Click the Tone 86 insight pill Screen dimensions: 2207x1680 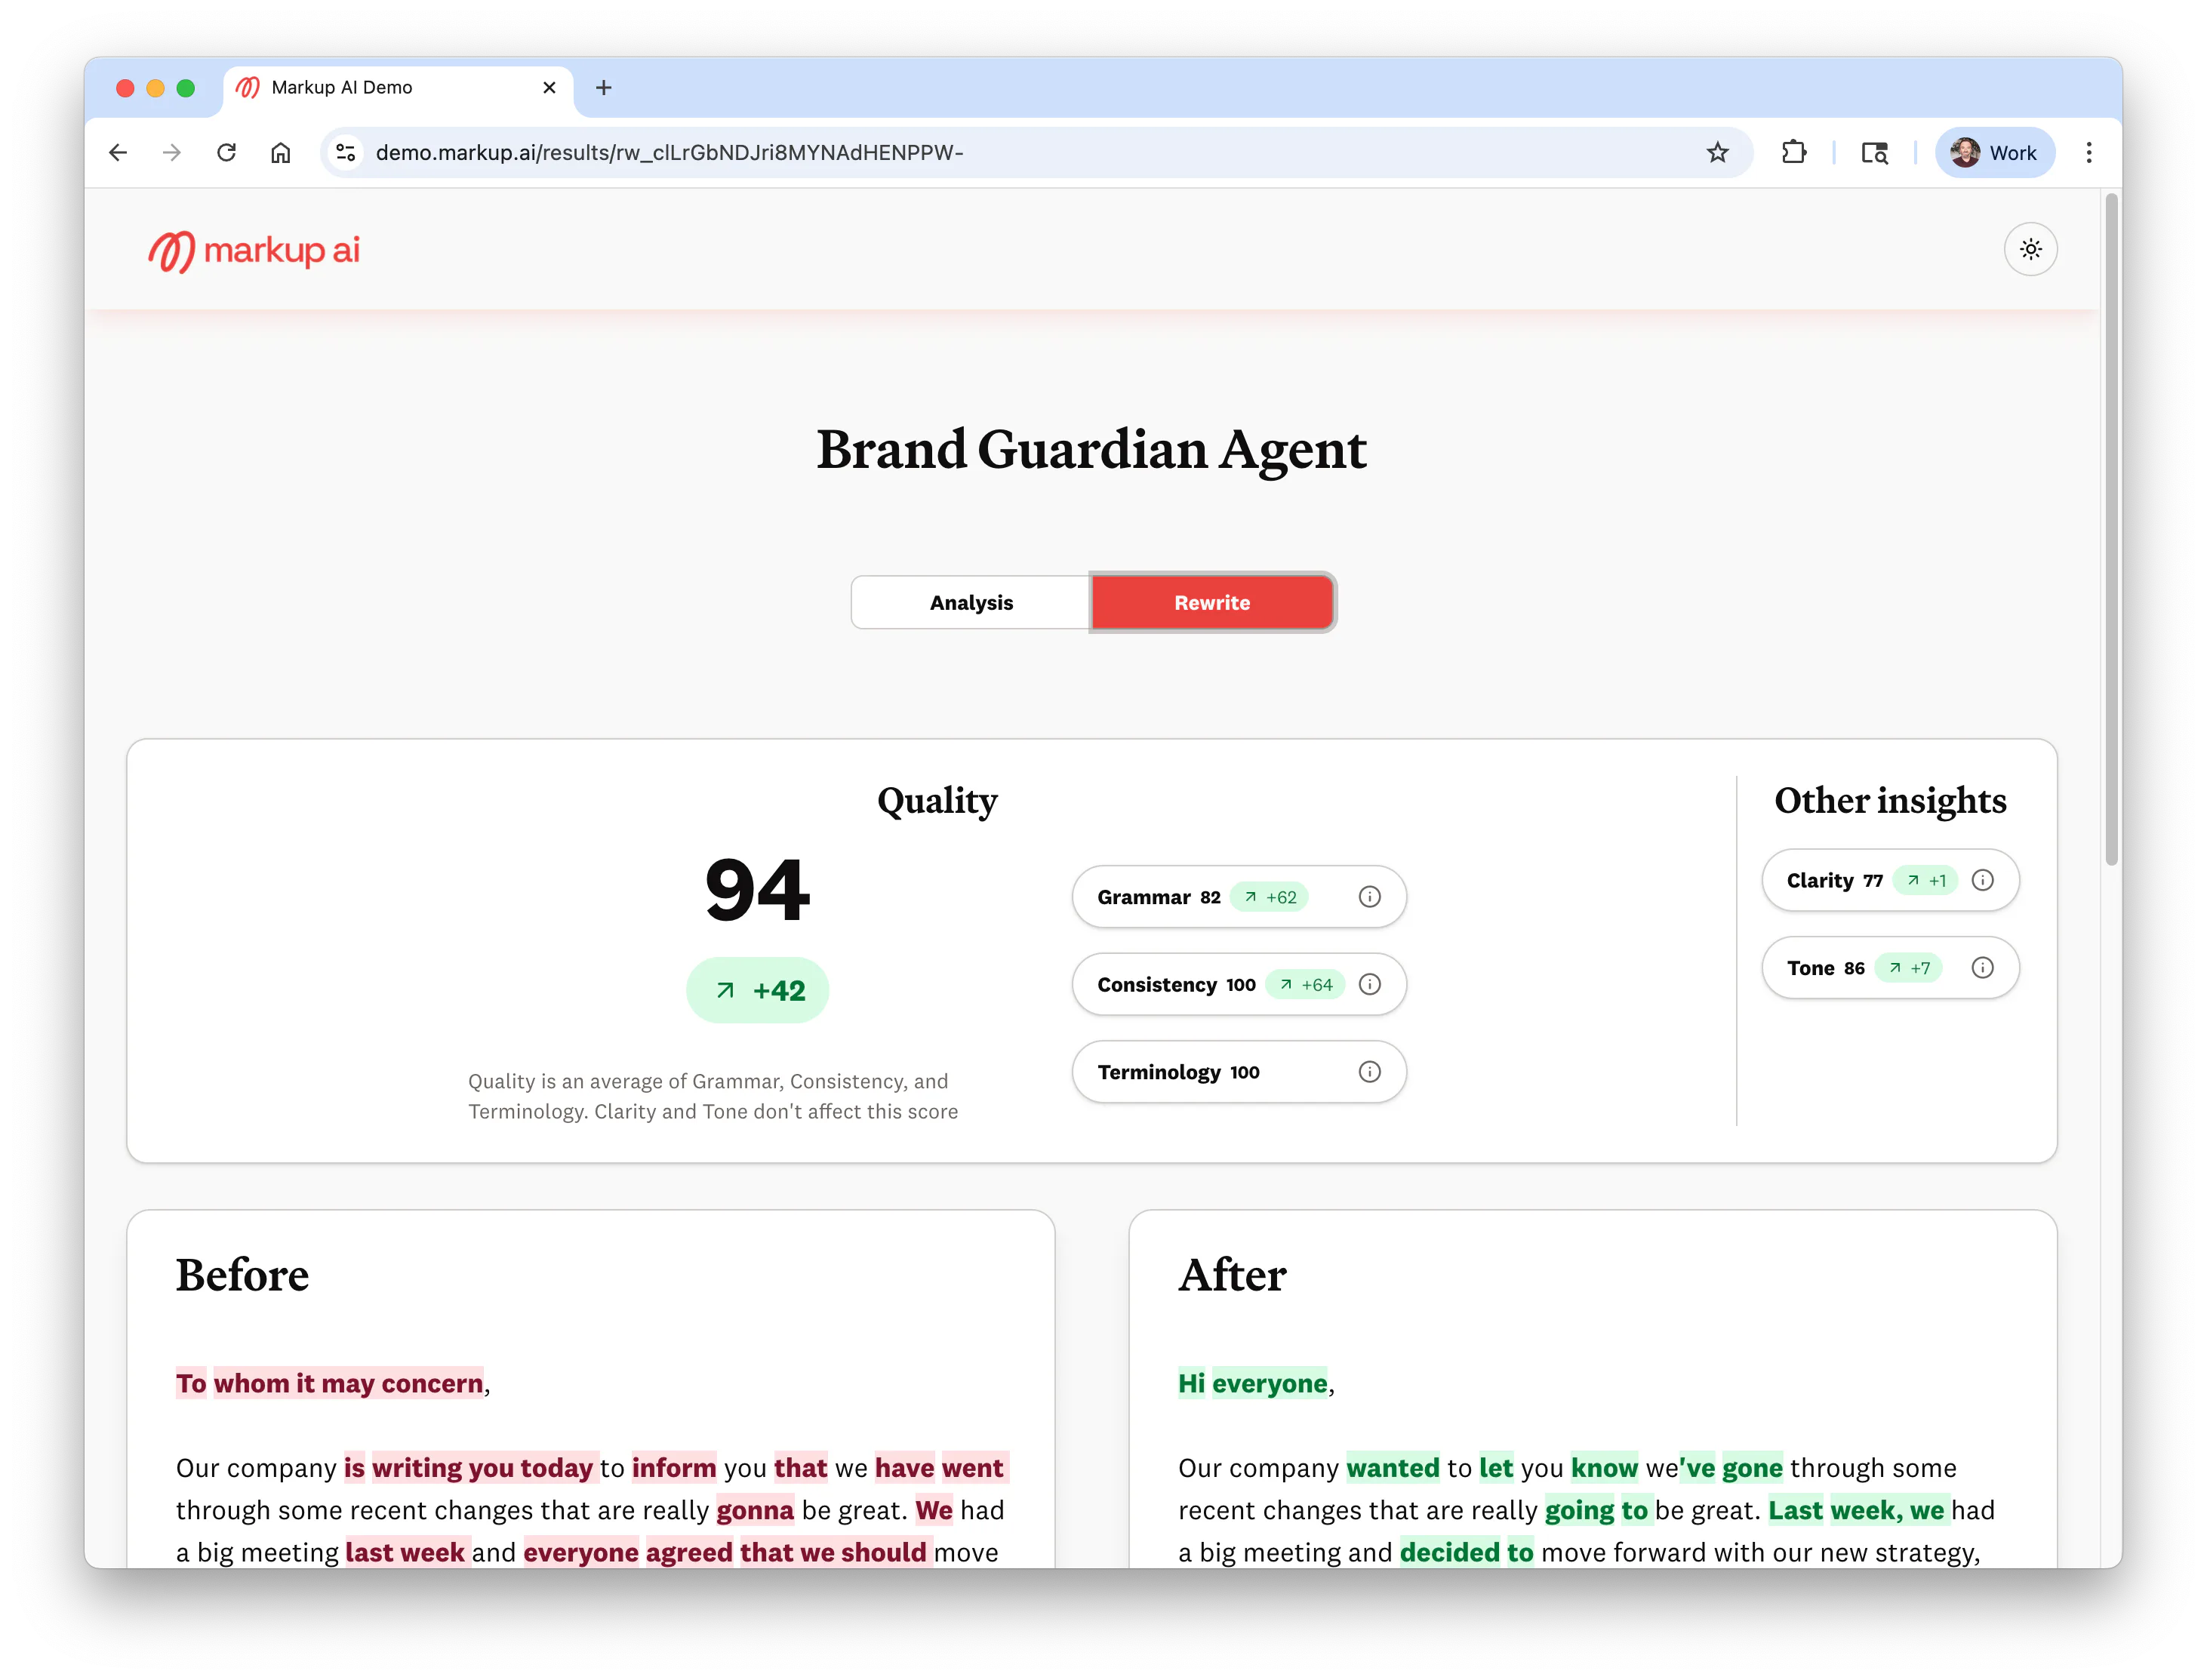1889,967
